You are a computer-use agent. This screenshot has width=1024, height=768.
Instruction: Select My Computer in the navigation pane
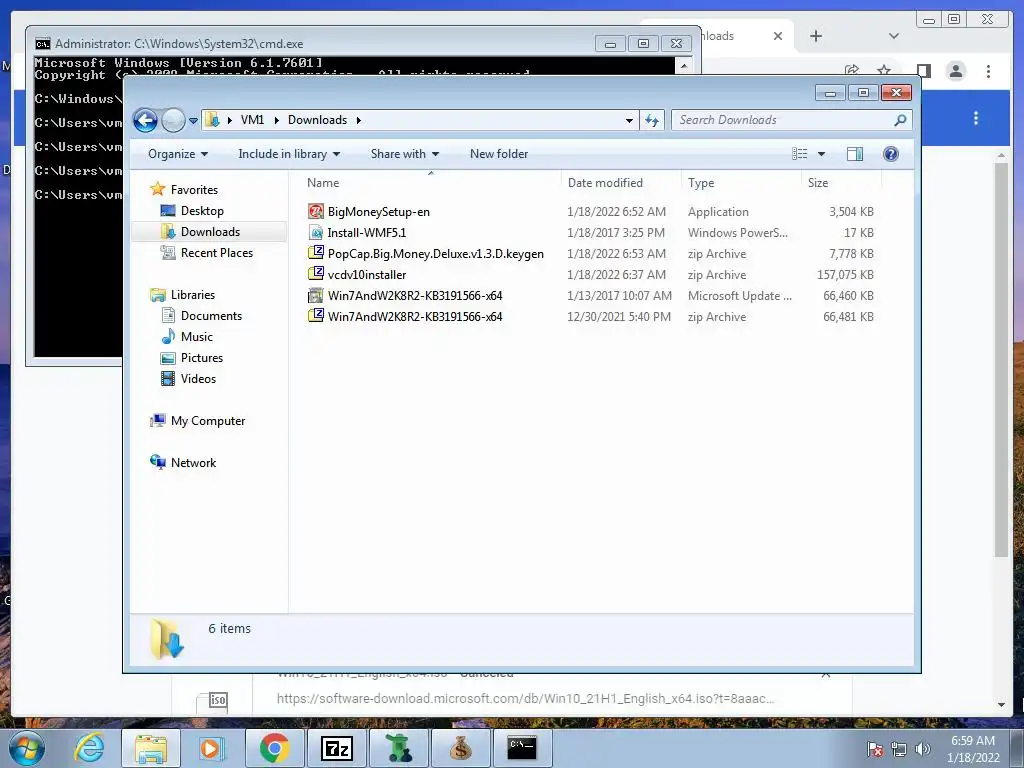click(x=208, y=421)
